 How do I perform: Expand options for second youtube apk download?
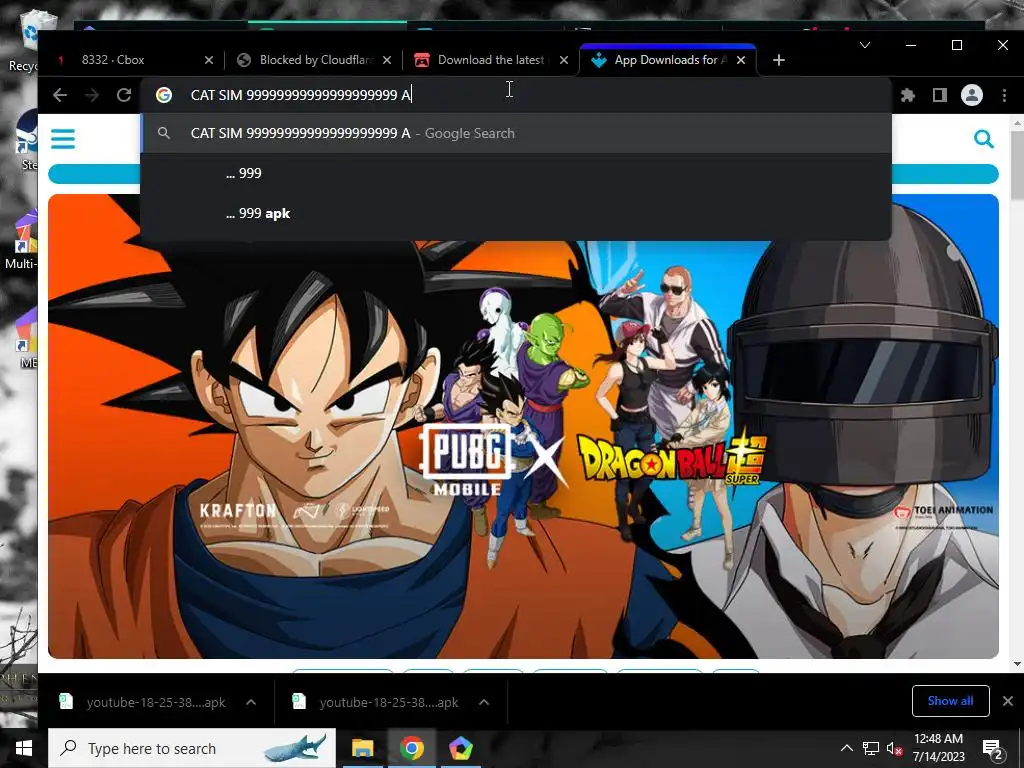tap(484, 702)
